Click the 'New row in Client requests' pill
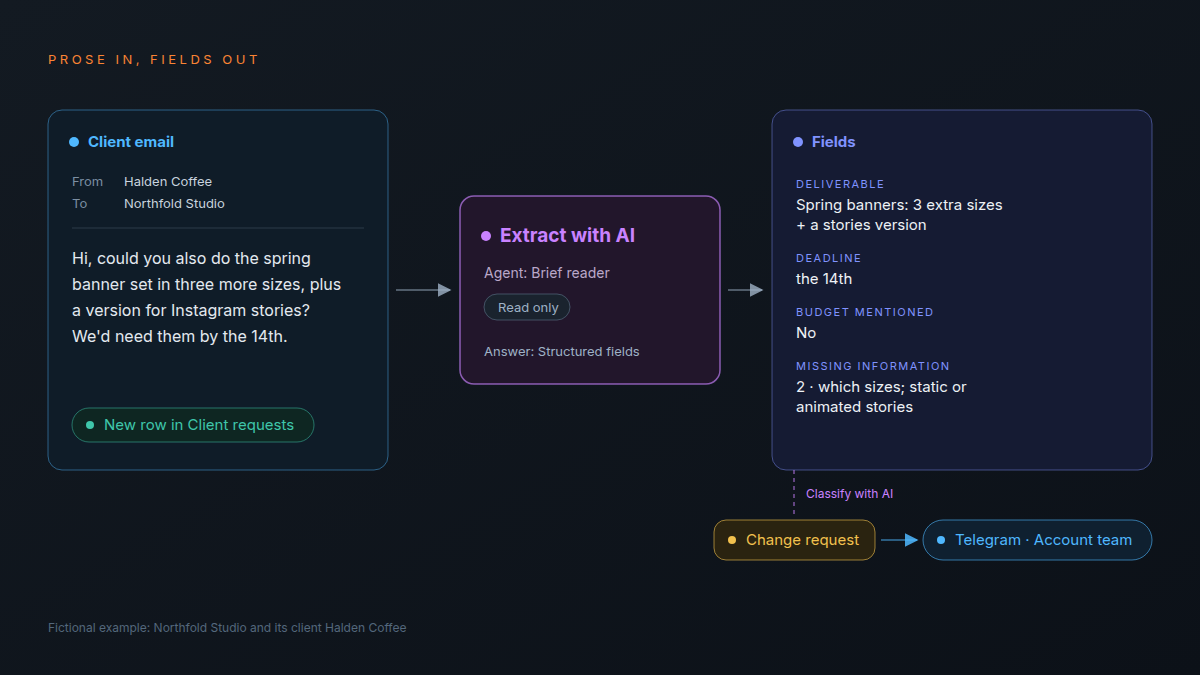This screenshot has width=1200, height=675. [193, 425]
